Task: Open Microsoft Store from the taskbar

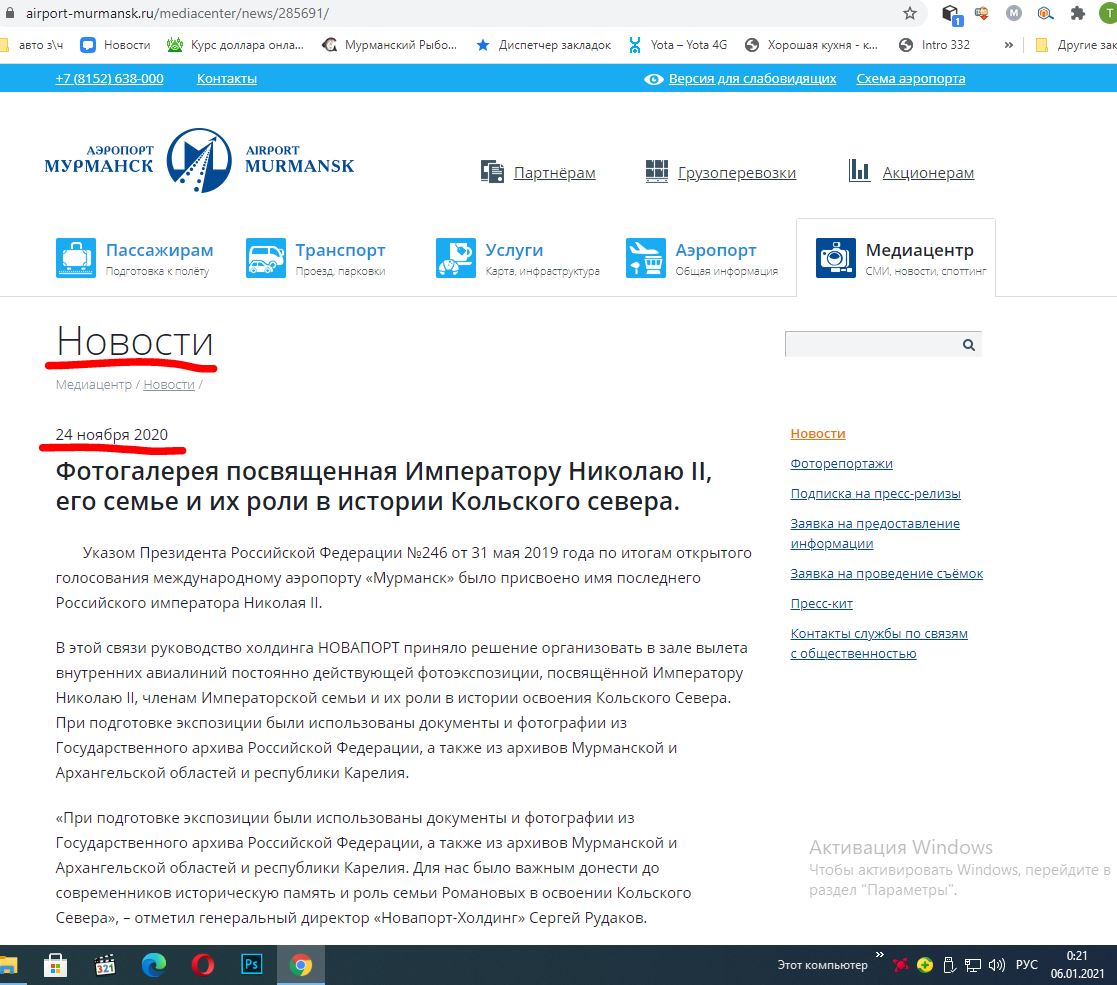Action: coord(54,965)
